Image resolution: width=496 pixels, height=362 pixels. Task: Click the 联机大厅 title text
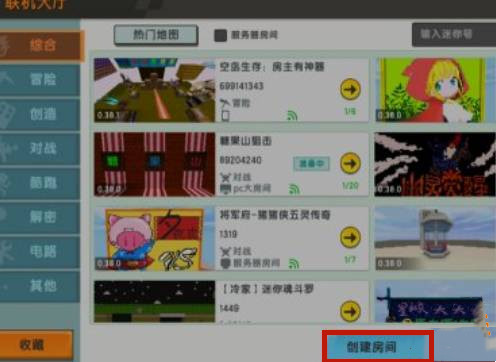(34, 5)
